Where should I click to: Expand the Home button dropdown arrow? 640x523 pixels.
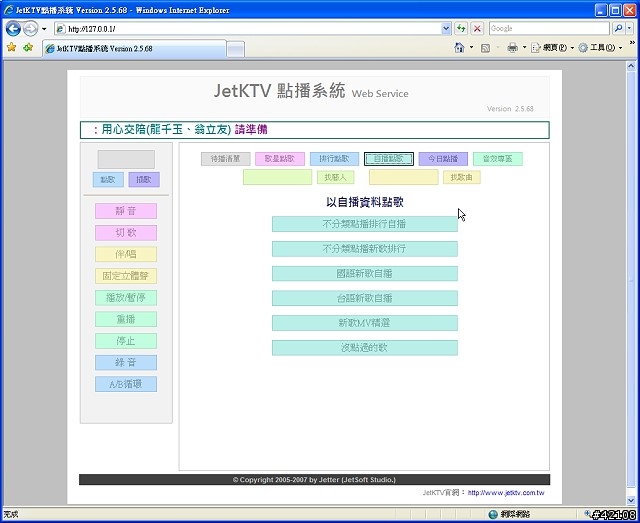coord(471,48)
